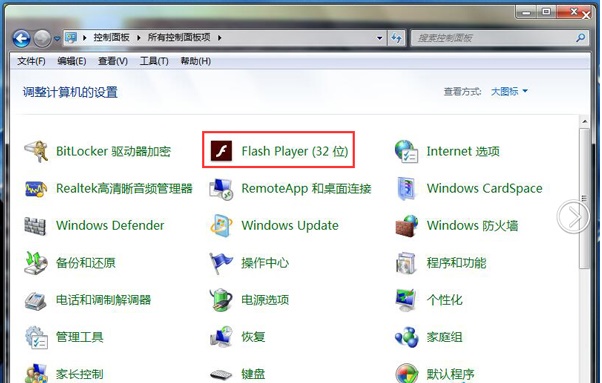Open the 电话和调制解调器 icon
Image resolution: width=602 pixels, height=383 pixels.
tap(36, 300)
